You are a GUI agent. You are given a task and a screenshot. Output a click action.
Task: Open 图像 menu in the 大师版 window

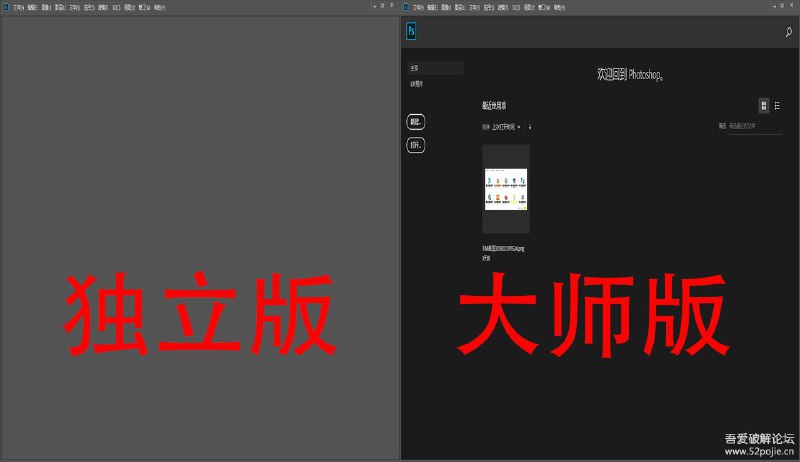tap(446, 8)
